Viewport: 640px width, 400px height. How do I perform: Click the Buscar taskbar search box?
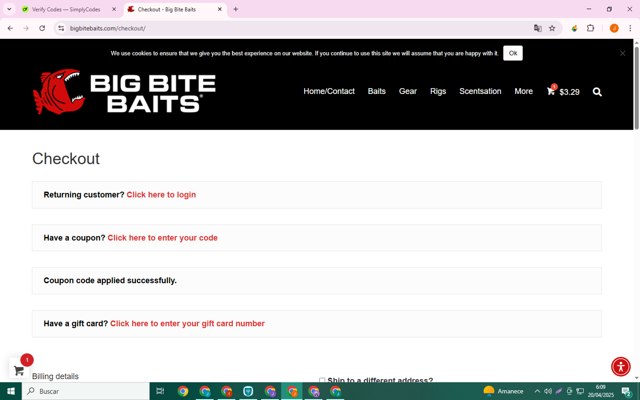point(86,391)
